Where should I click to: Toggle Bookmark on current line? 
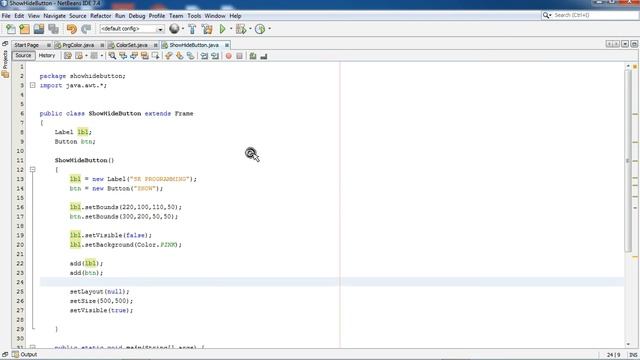click(191, 56)
